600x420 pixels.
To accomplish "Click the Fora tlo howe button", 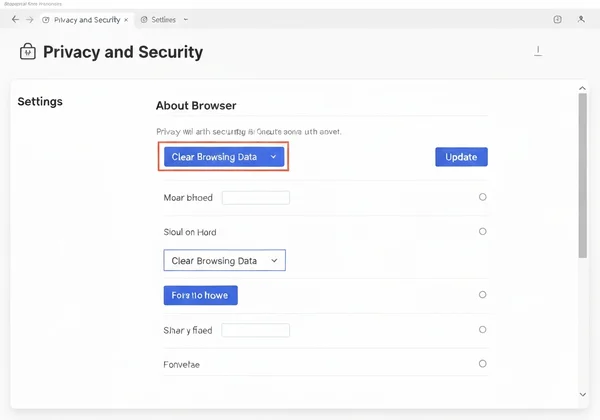I will pos(201,295).
